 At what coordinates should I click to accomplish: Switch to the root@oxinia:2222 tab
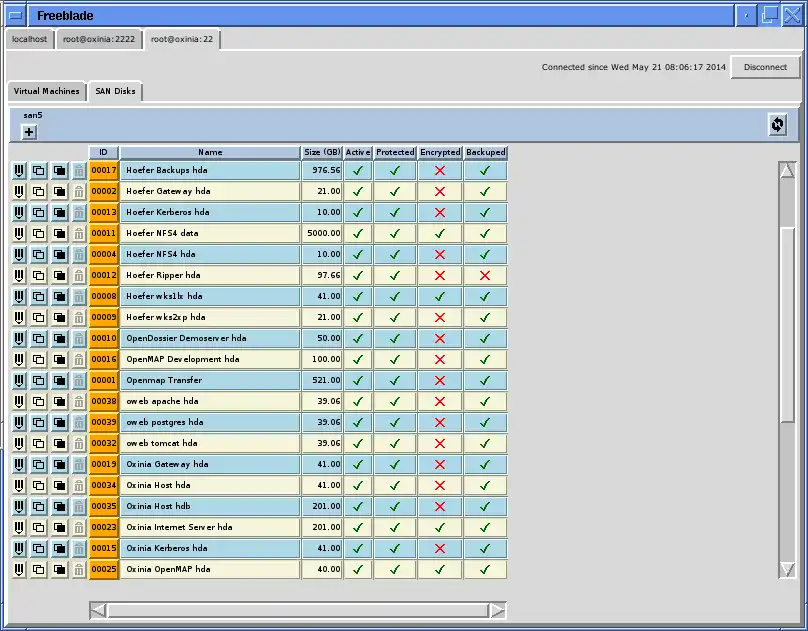(x=99, y=39)
